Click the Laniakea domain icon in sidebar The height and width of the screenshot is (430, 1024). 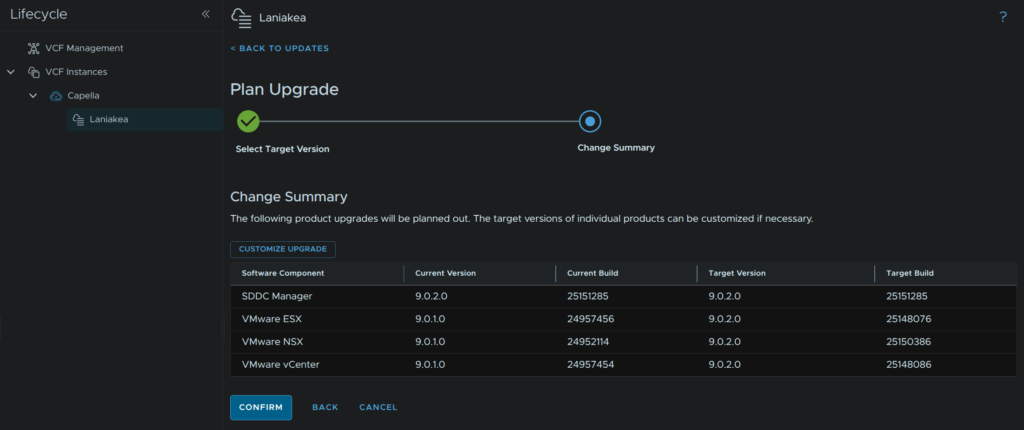pyautogui.click(x=78, y=120)
